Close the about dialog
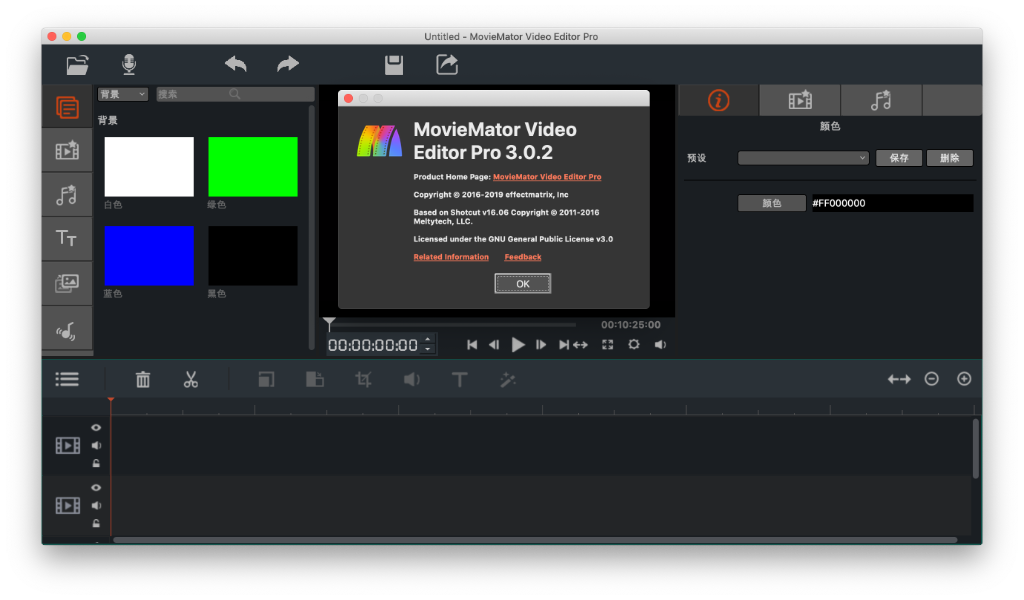 point(349,99)
